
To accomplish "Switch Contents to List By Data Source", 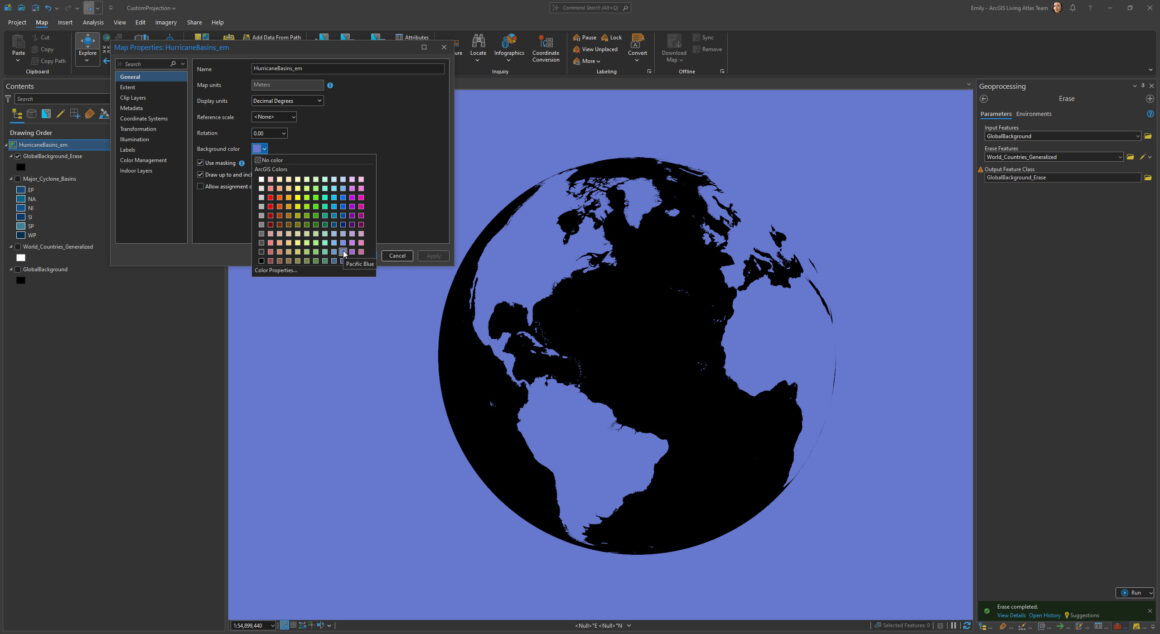I will (x=32, y=114).
